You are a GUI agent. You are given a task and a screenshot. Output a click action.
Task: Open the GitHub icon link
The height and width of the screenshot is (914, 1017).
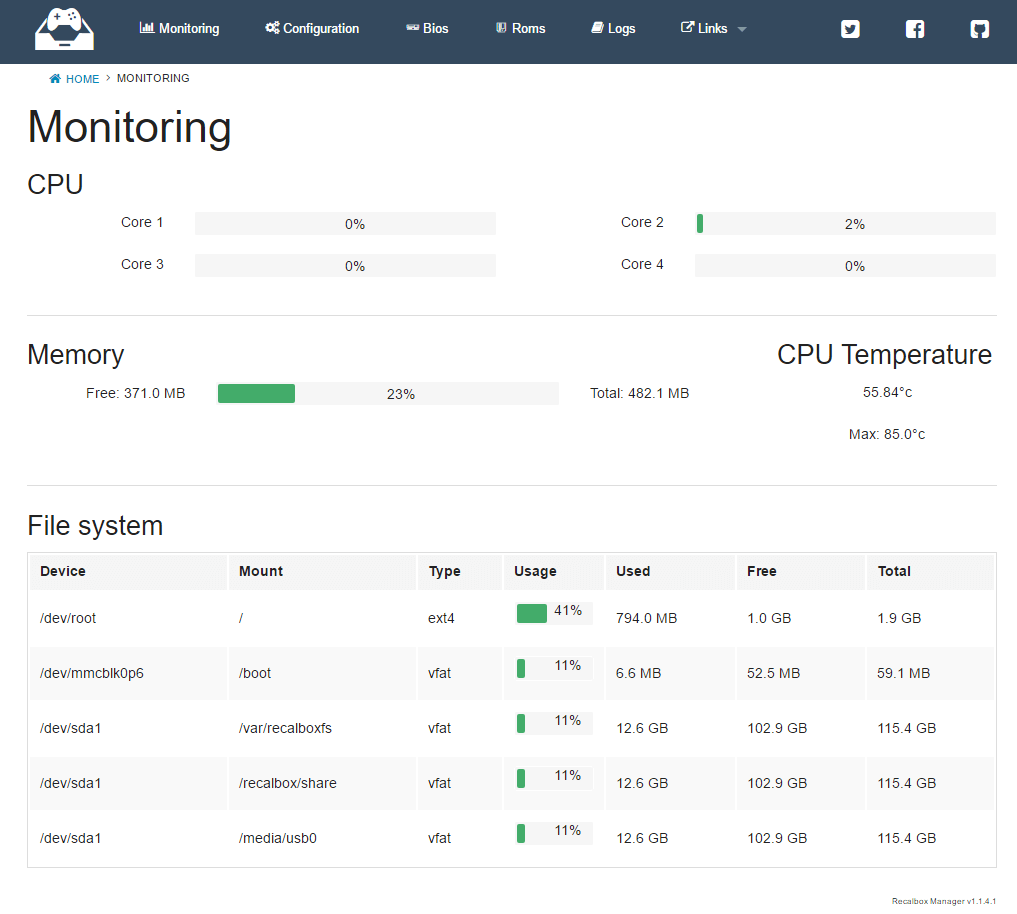point(980,29)
